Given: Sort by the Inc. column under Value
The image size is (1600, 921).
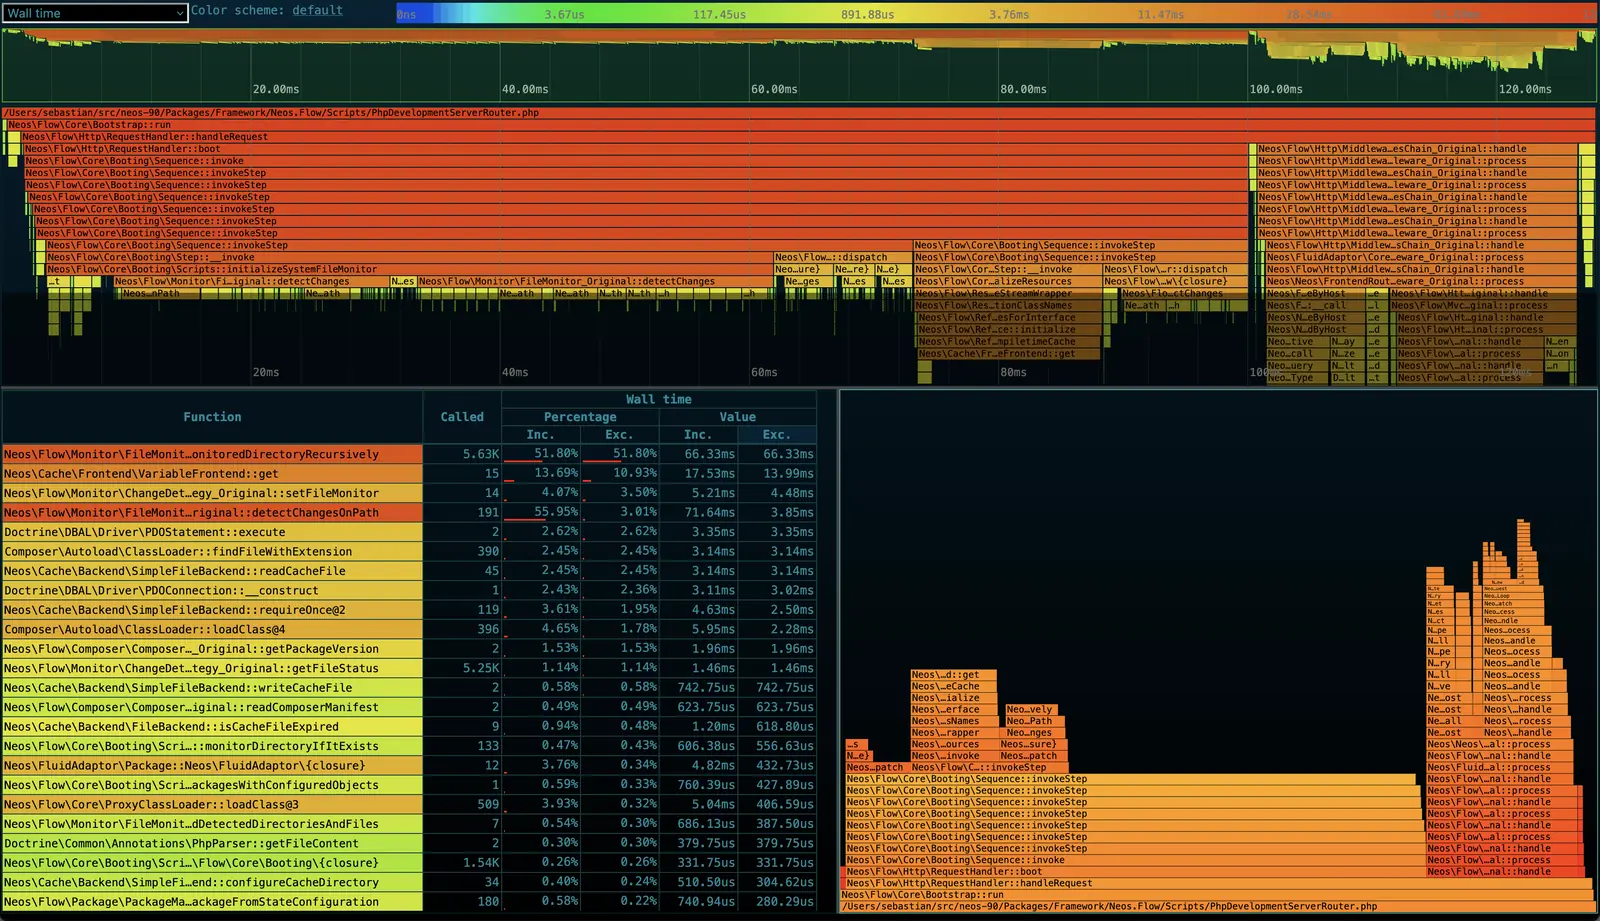Looking at the screenshot, I should (x=697, y=435).
